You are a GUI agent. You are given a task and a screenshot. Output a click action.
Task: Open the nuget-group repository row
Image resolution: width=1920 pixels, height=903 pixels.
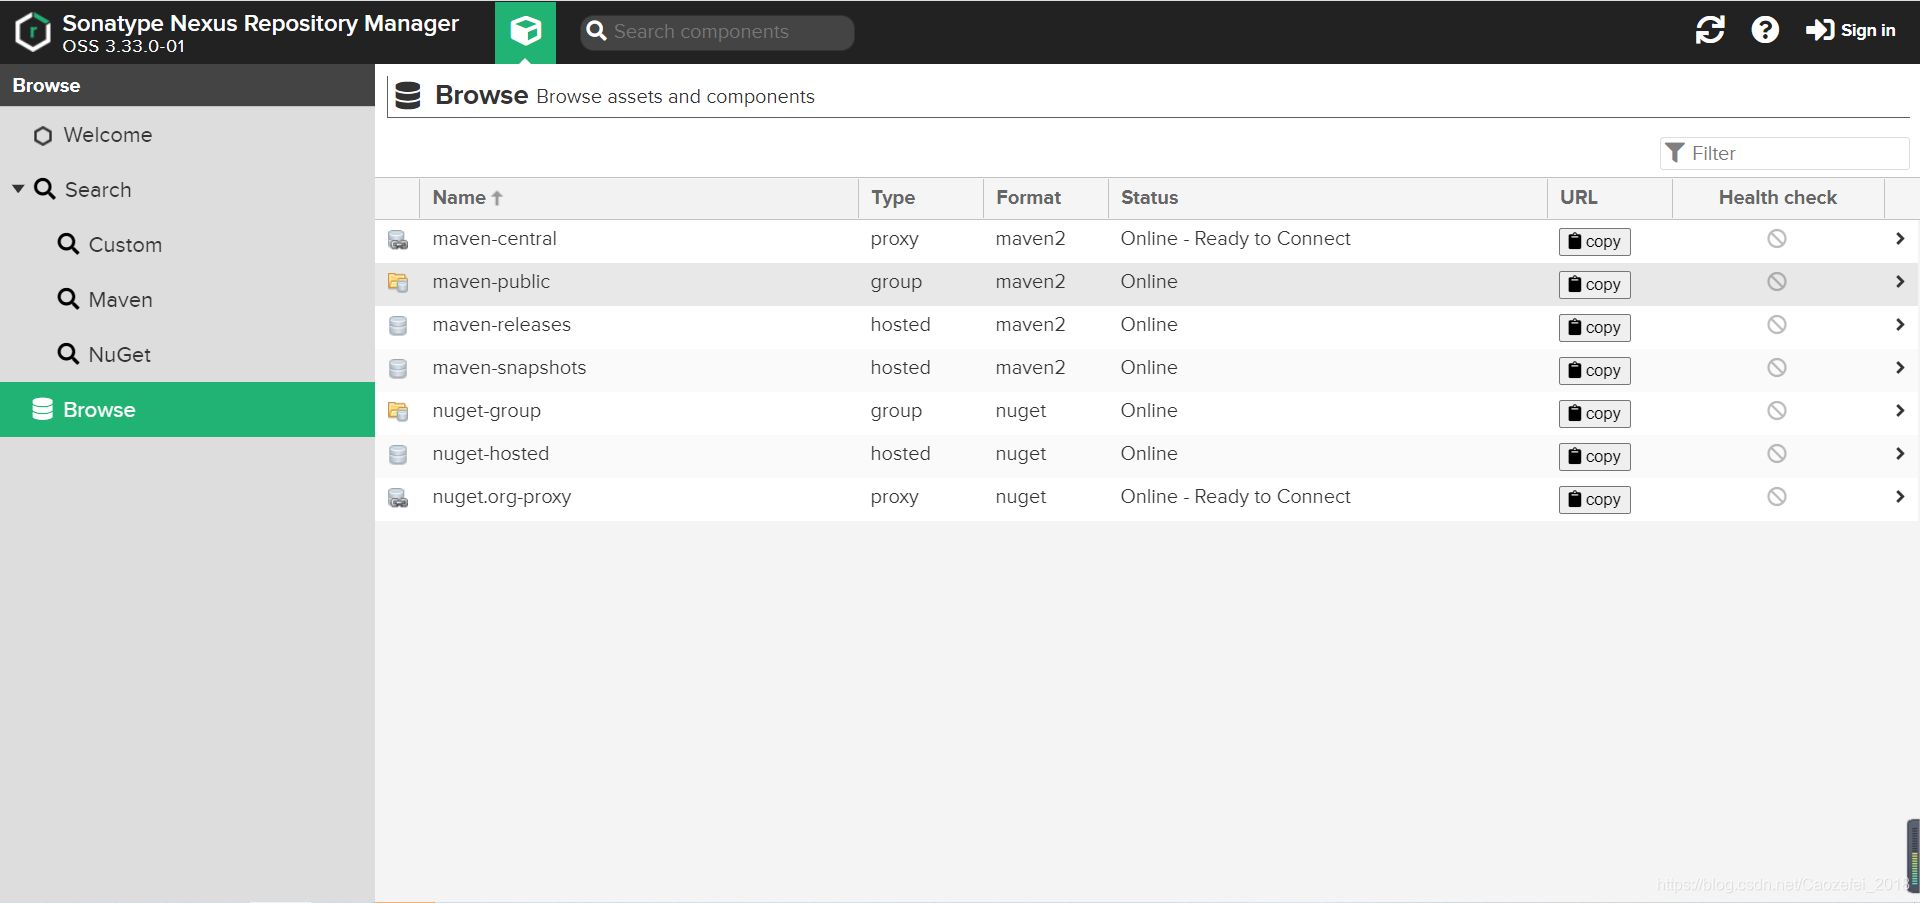[x=1147, y=413]
